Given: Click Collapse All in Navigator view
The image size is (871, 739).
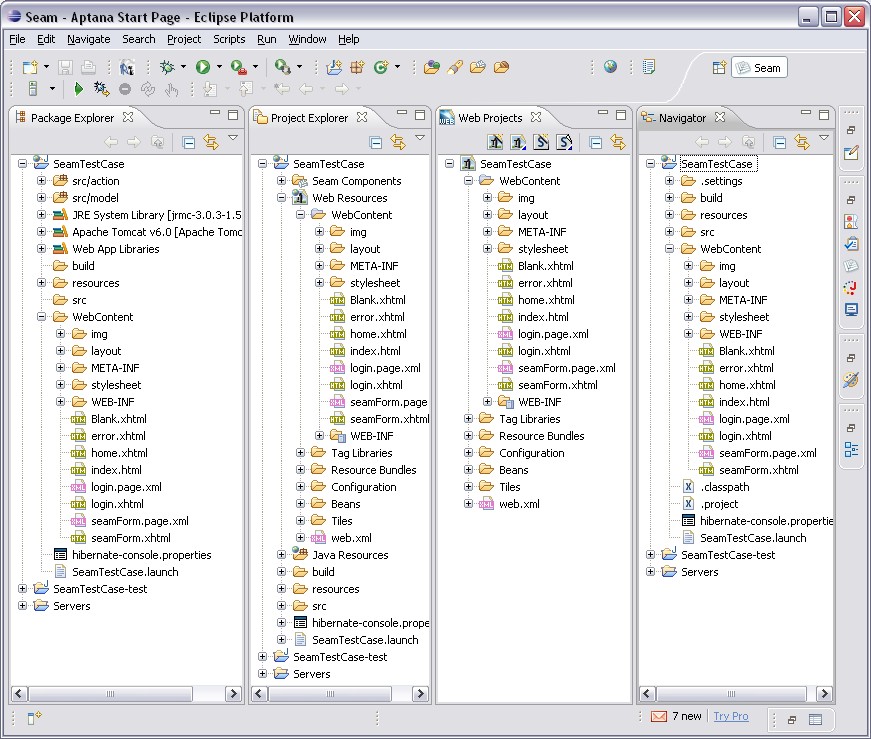Looking at the screenshot, I should (x=778, y=142).
